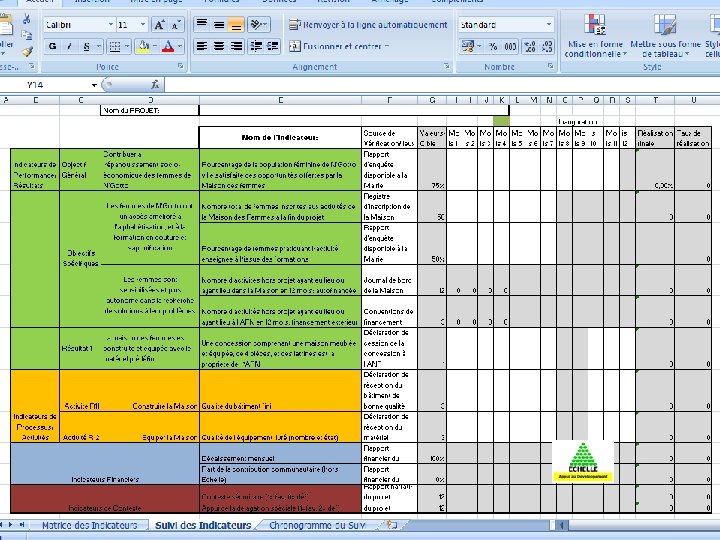Apply percent style format
The image size is (720, 540).
click(x=493, y=46)
